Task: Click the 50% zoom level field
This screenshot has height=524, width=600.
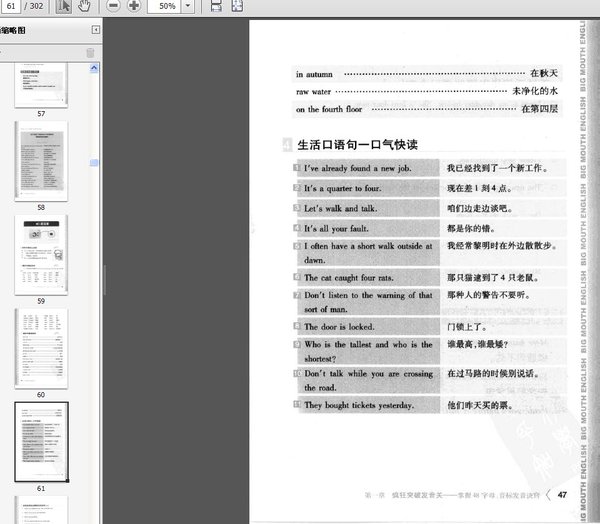Action: click(165, 6)
